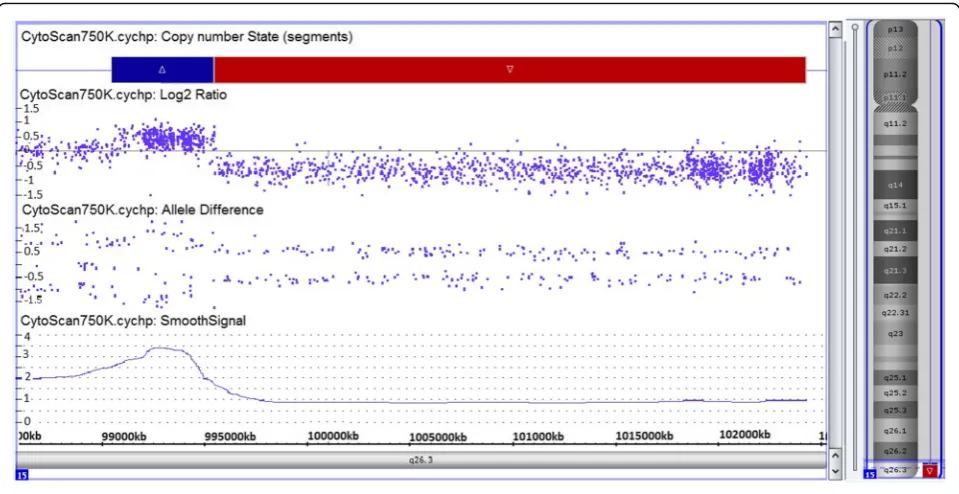Click scroll up arrow on the vertical scrollbar
This screenshot has width=959, height=494.
click(835, 29)
